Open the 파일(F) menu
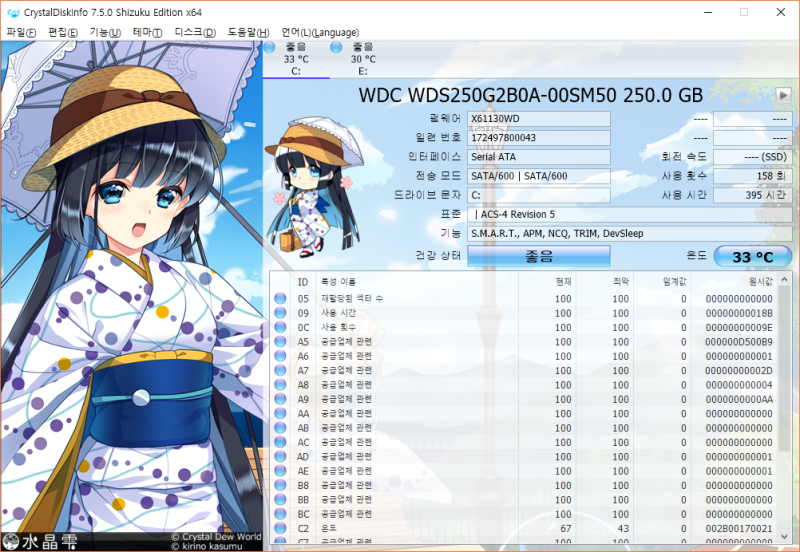 click(x=21, y=32)
